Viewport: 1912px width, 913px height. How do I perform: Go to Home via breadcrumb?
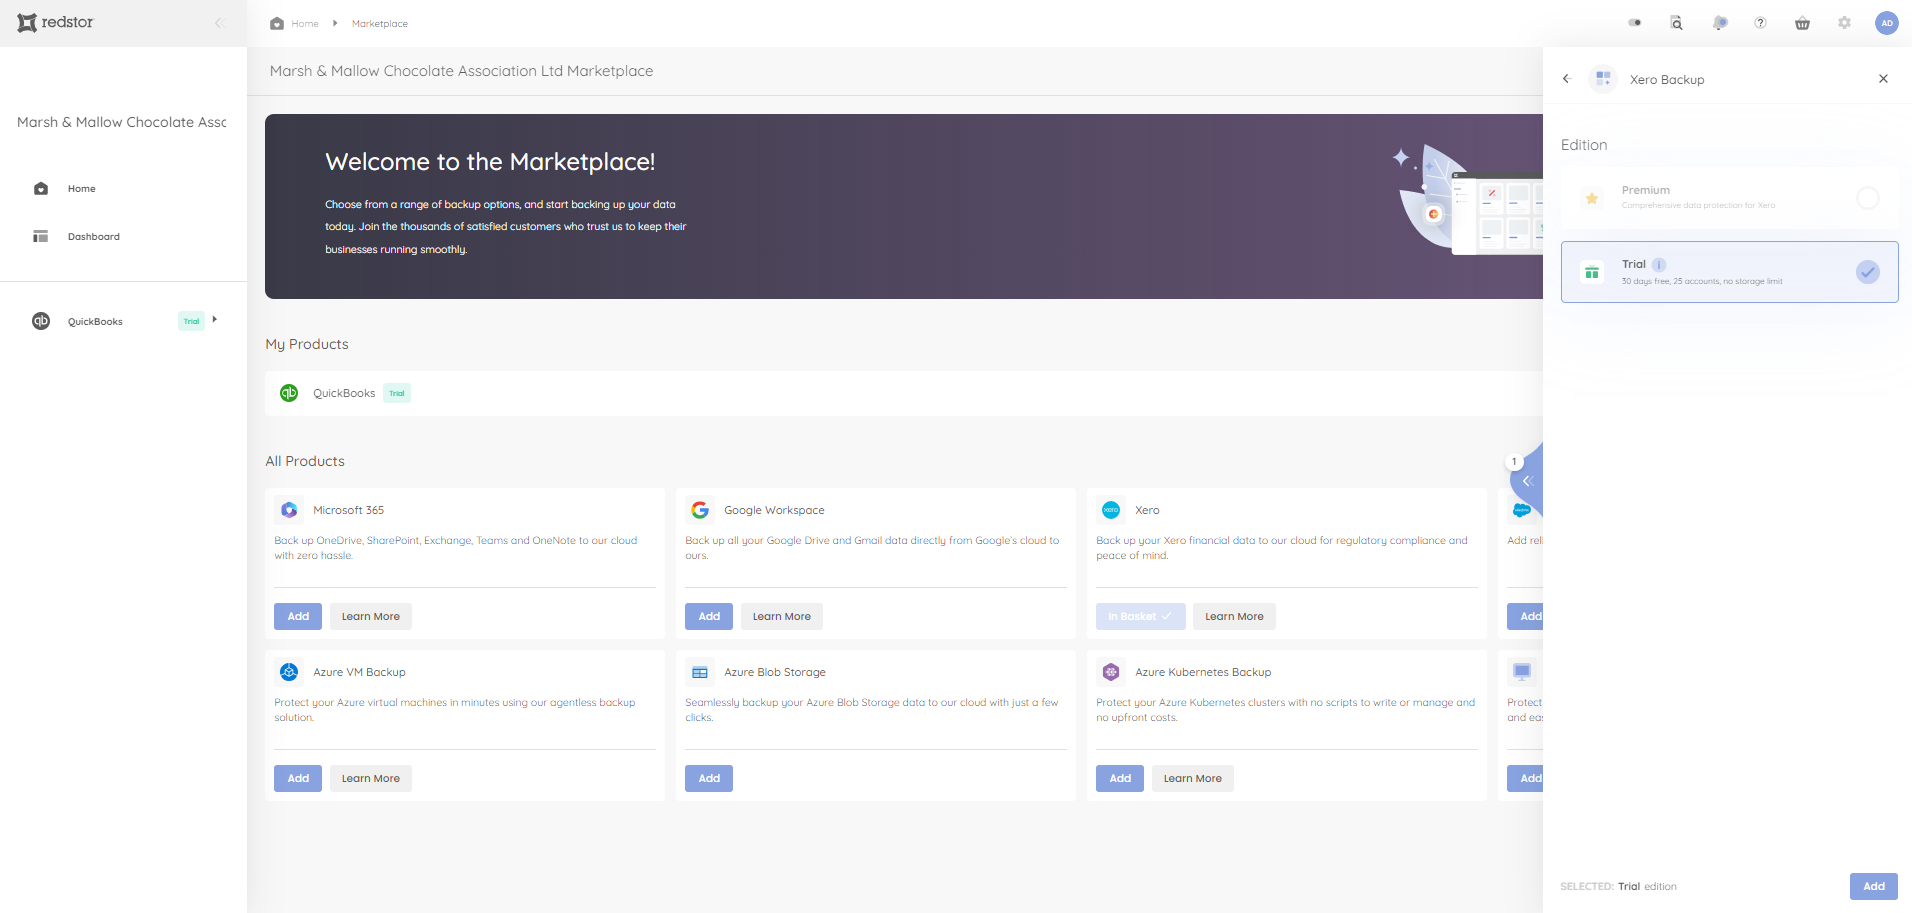pyautogui.click(x=305, y=24)
